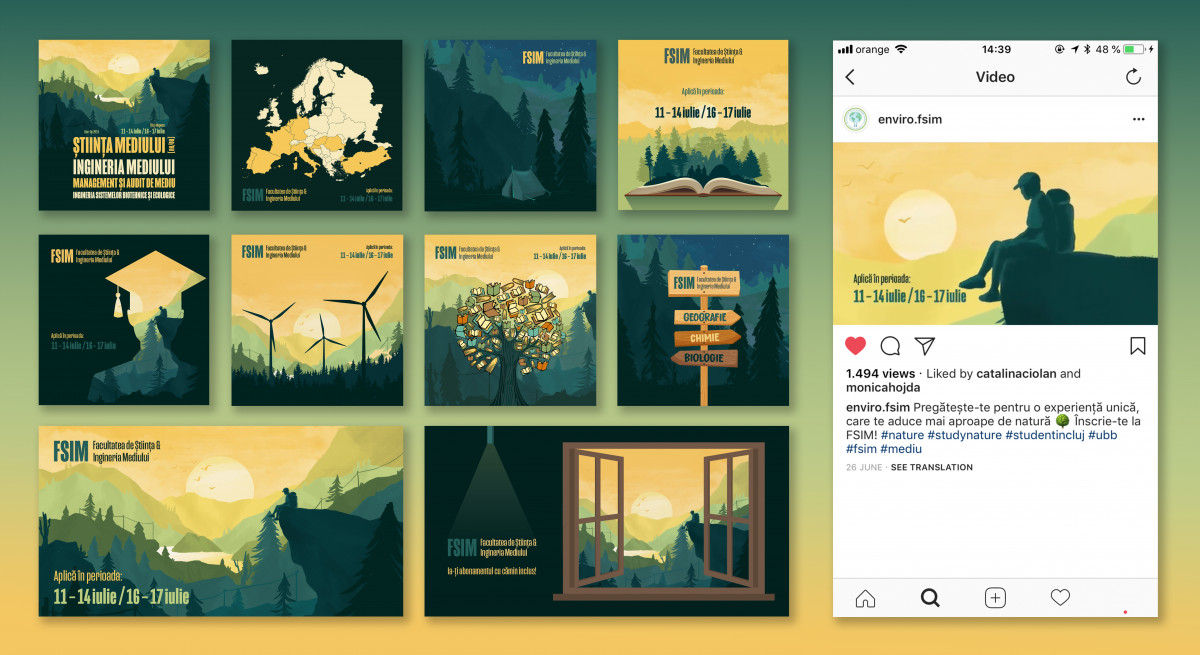Share post with paper plane icon
Screen dimensions: 1200x655
pyautogui.click(x=925, y=346)
